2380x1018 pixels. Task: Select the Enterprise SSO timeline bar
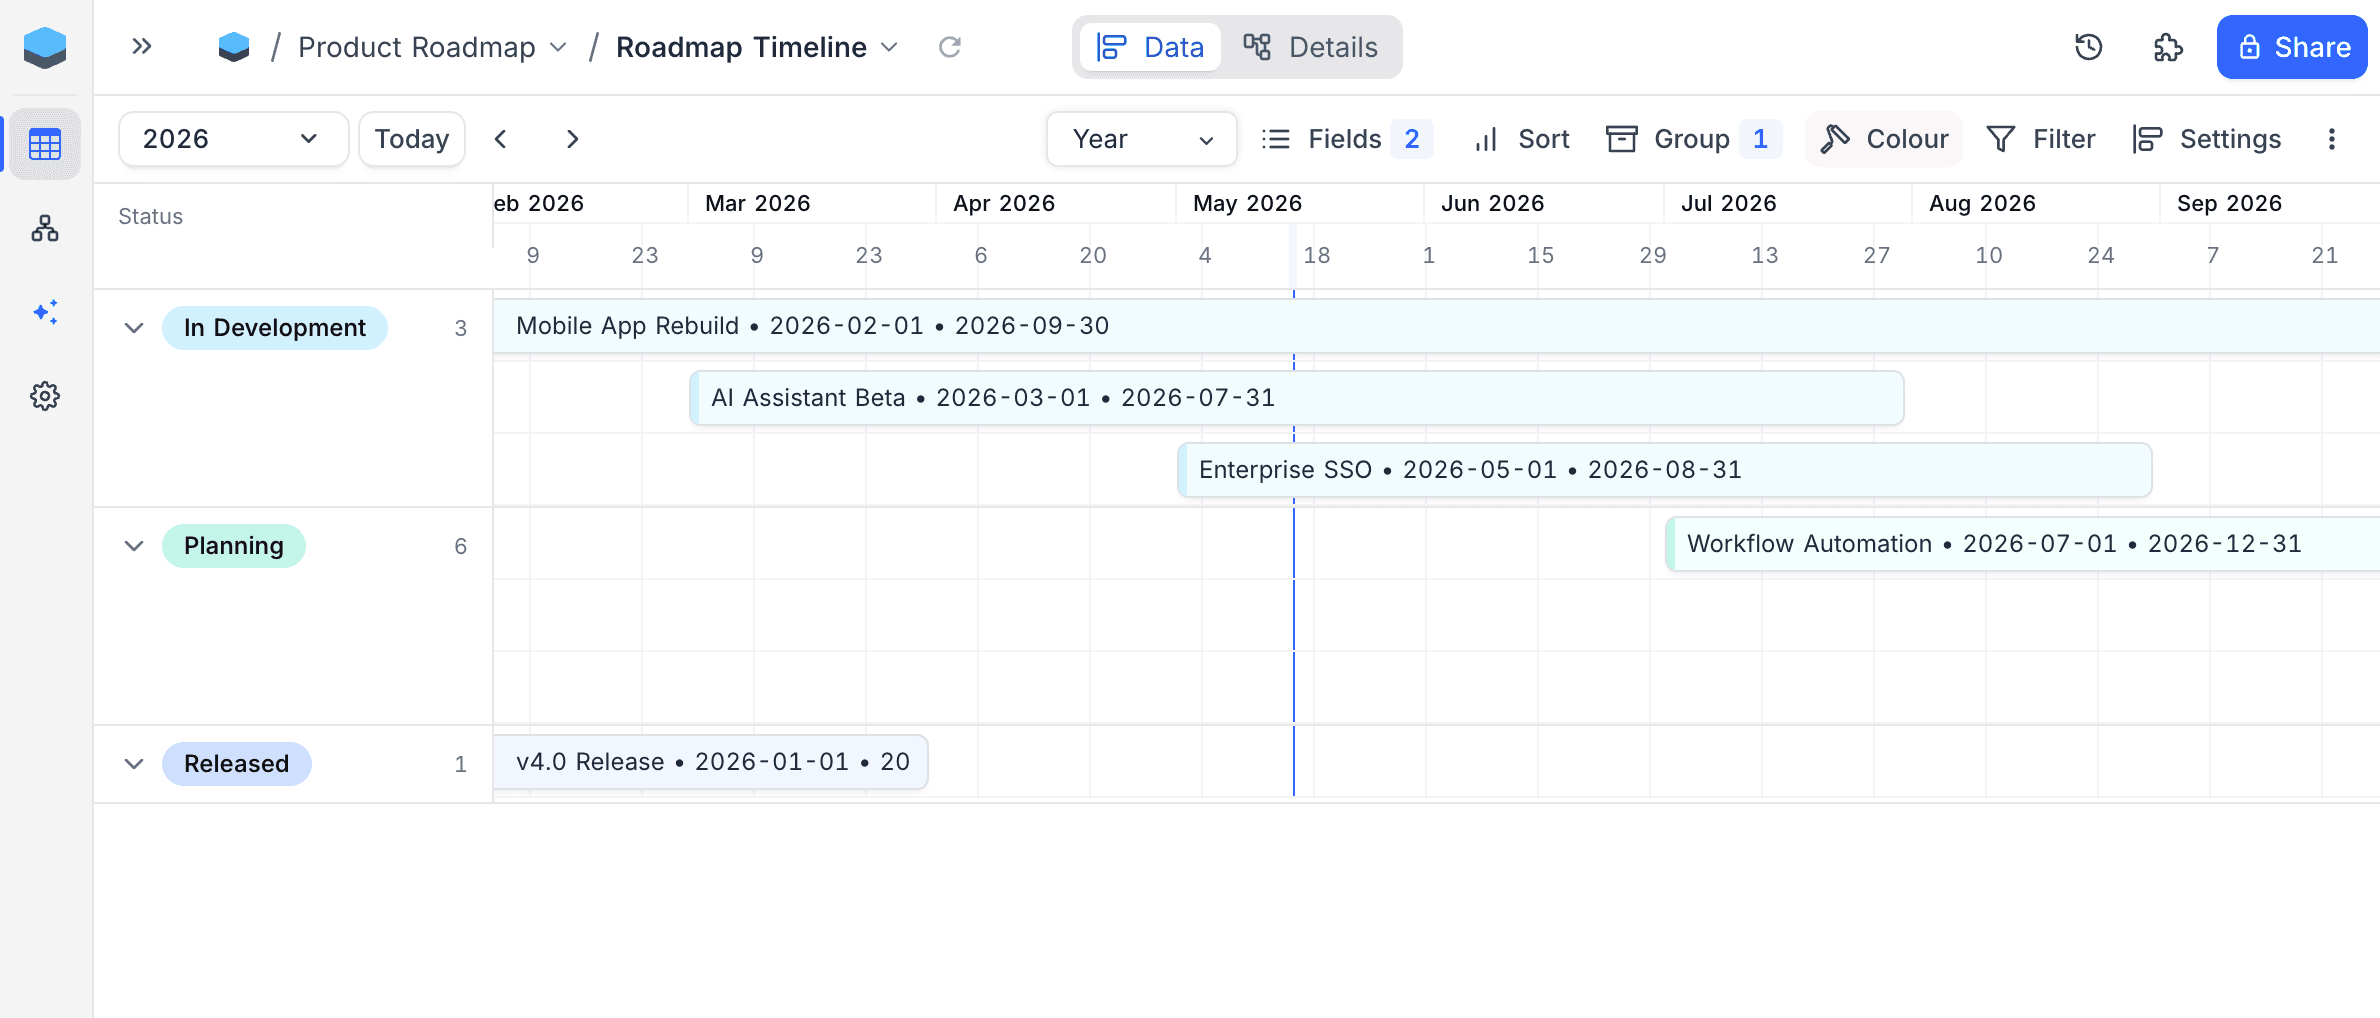(1665, 470)
